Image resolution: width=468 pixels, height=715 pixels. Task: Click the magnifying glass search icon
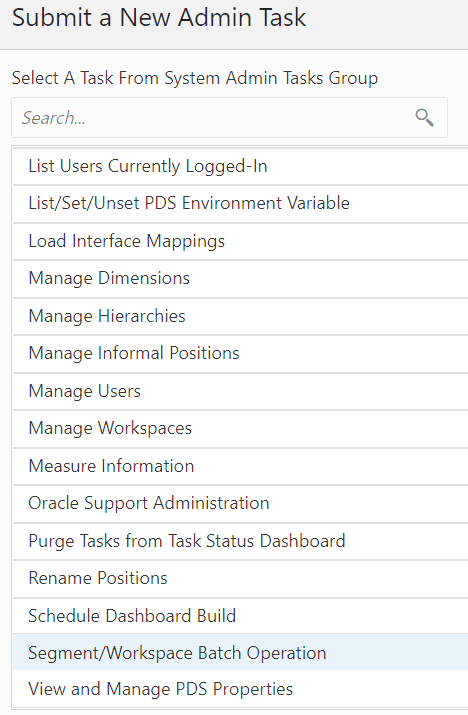[424, 118]
